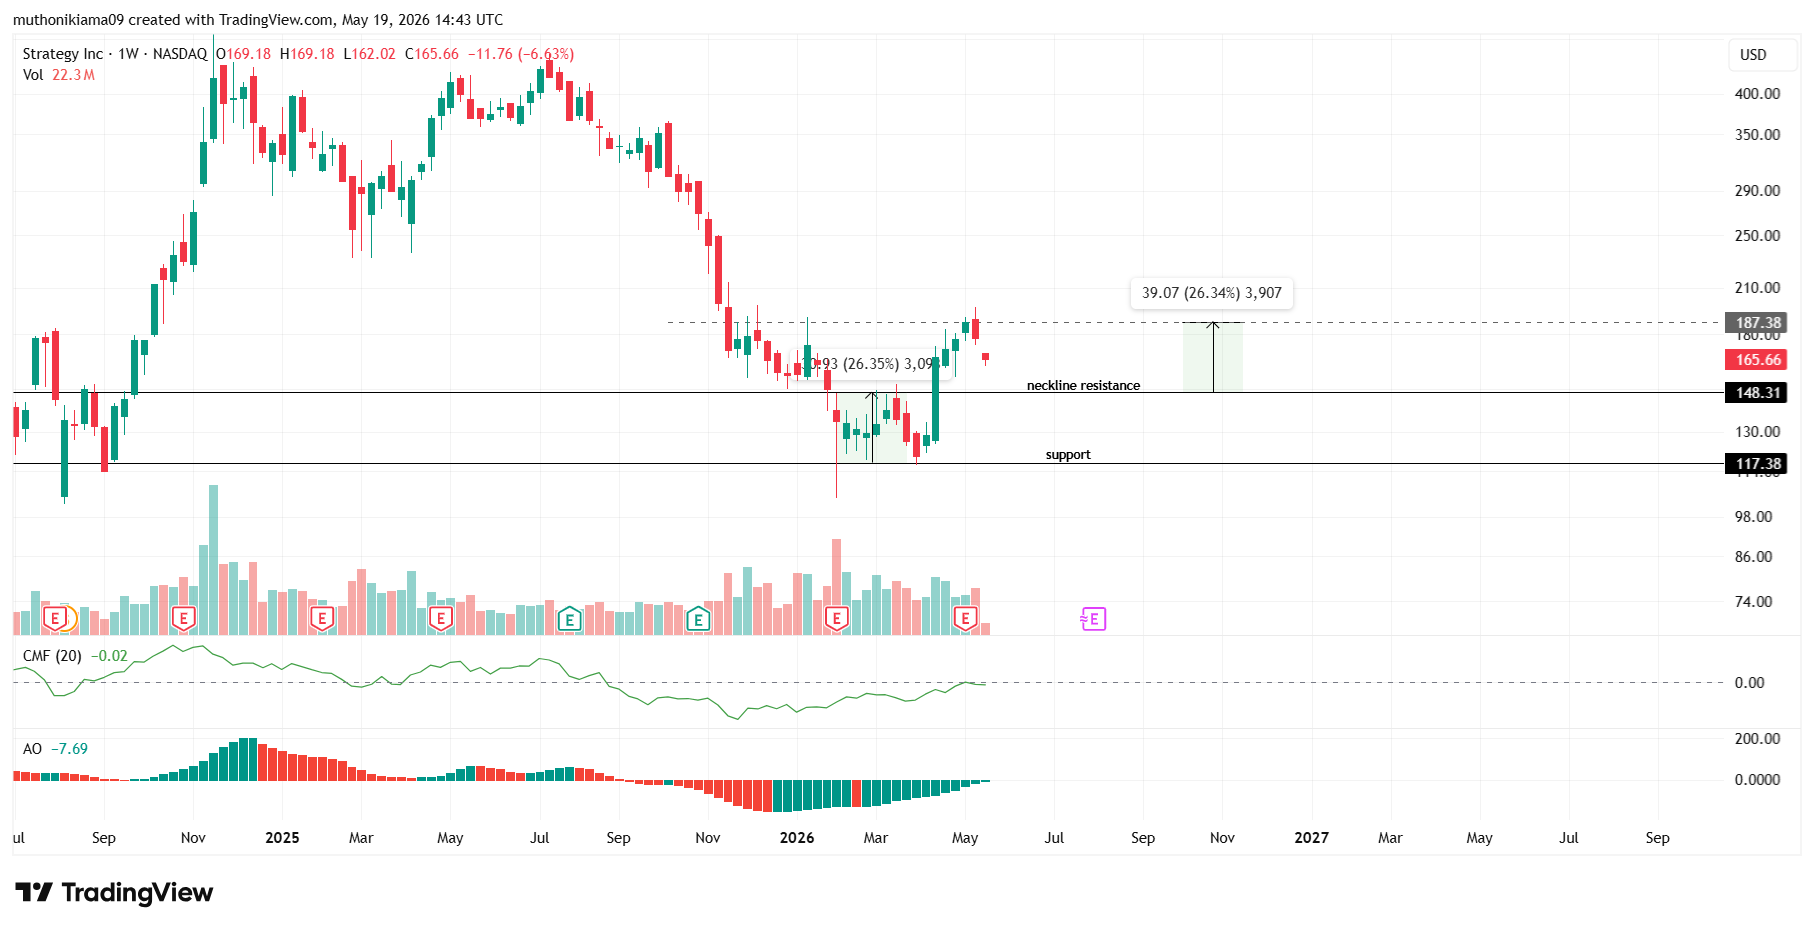Image resolution: width=1814 pixels, height=930 pixels.
Task: Click the CMF value −0.02
Action: (x=109, y=656)
